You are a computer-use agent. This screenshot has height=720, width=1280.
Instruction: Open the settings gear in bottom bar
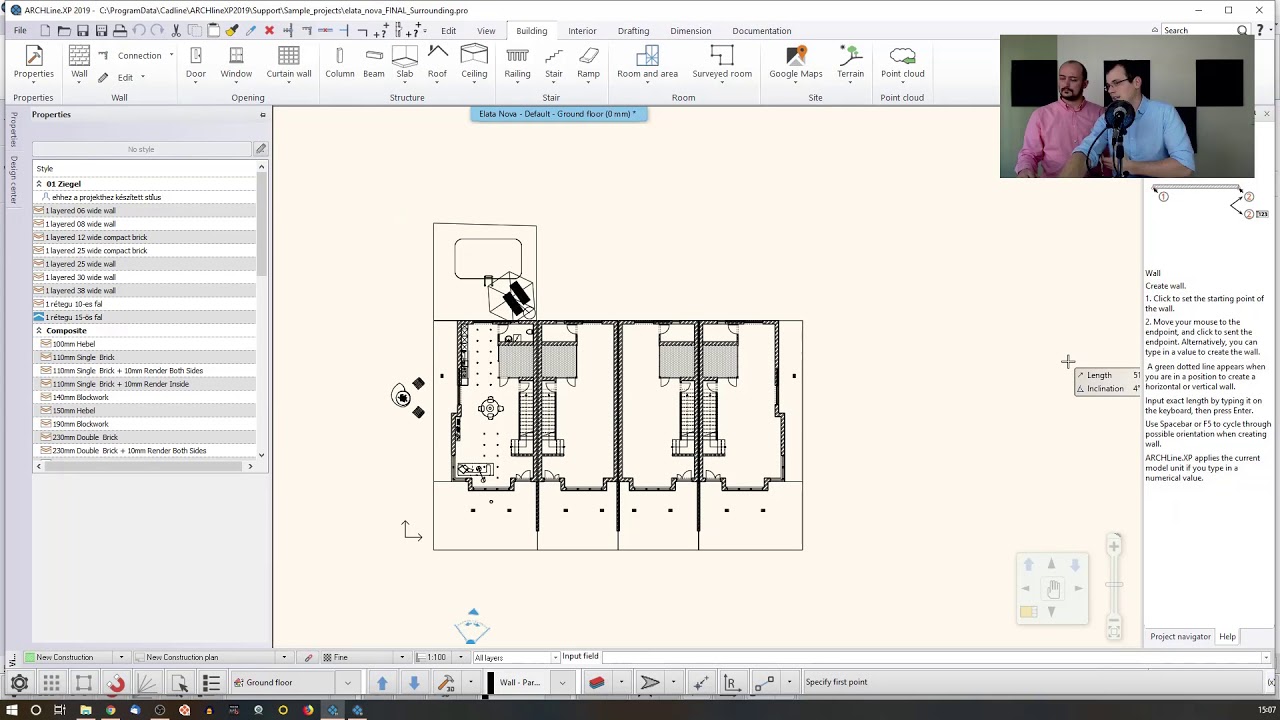[19, 683]
